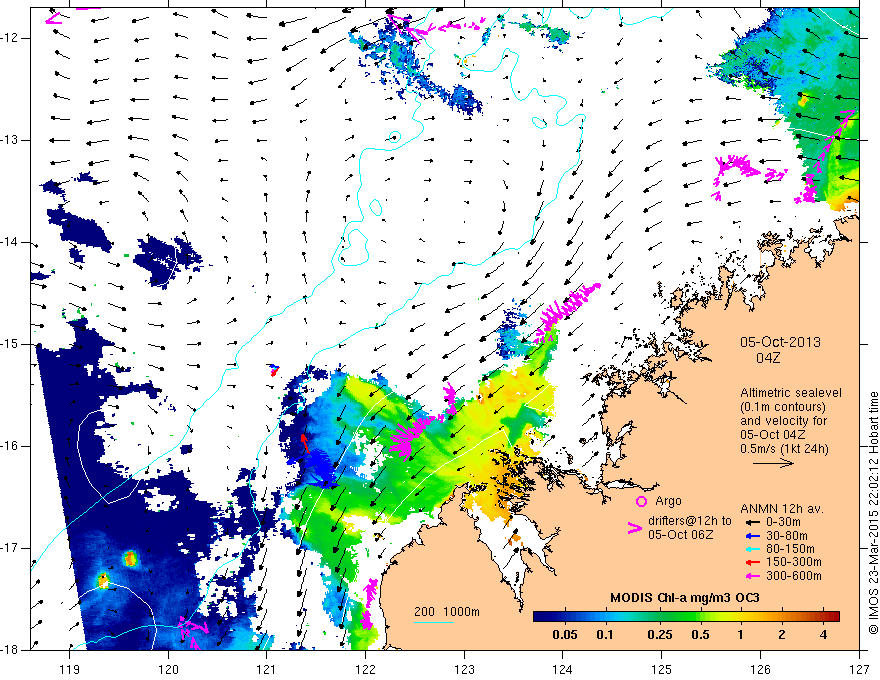Click the '300-600m' depth label
The height and width of the screenshot is (680, 880).
pos(794,576)
